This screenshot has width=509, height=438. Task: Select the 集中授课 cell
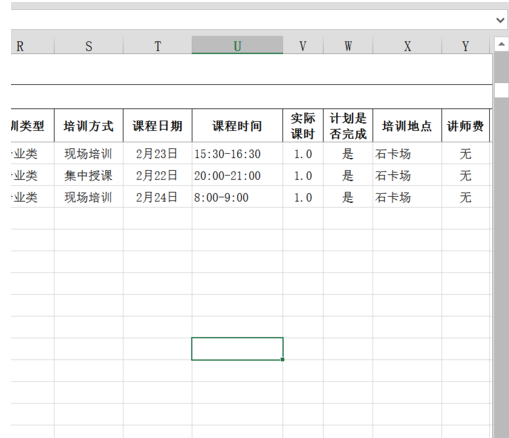89,175
